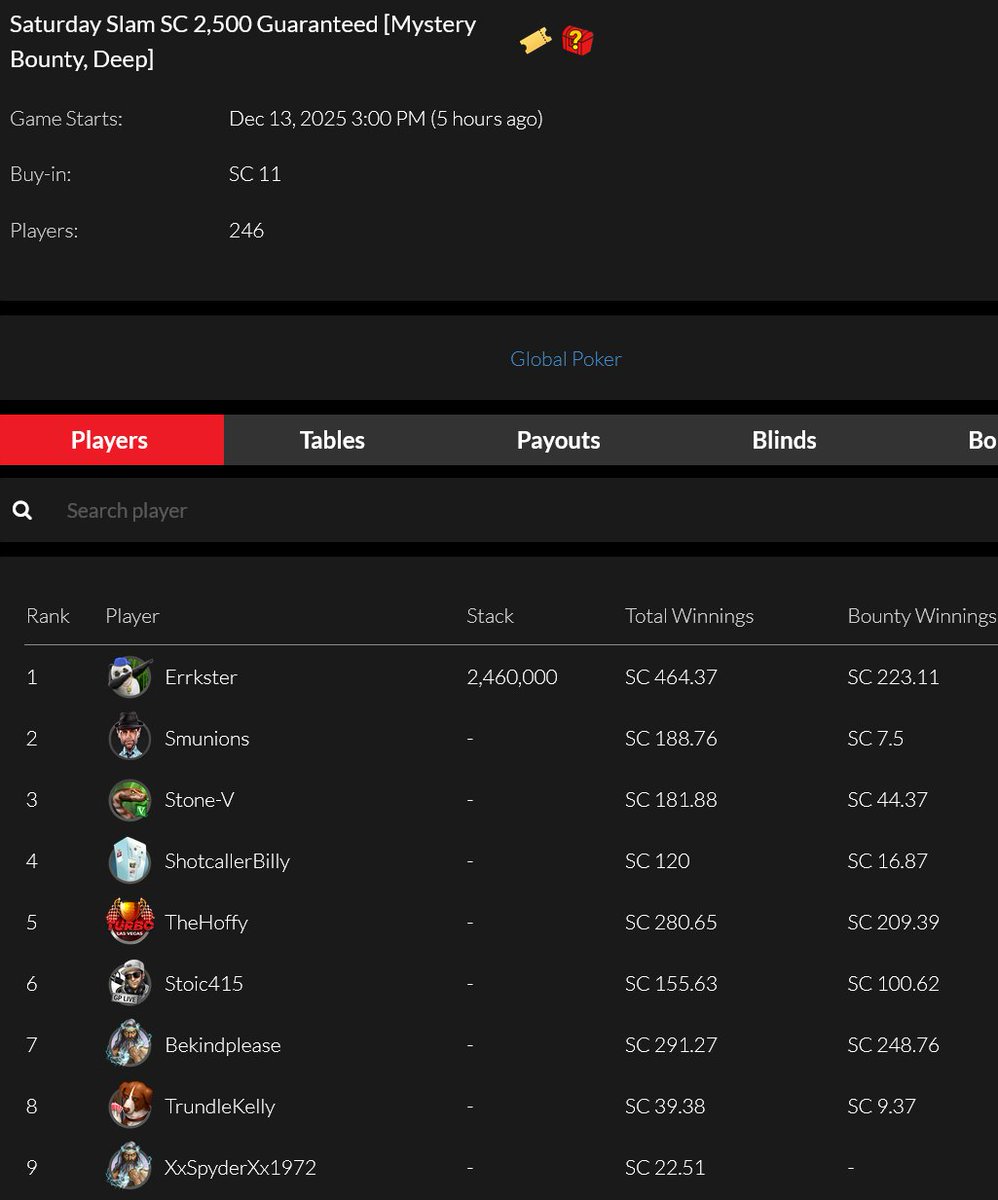Click the mystery bounty box icon
Image resolution: width=998 pixels, height=1200 pixels.
[577, 41]
